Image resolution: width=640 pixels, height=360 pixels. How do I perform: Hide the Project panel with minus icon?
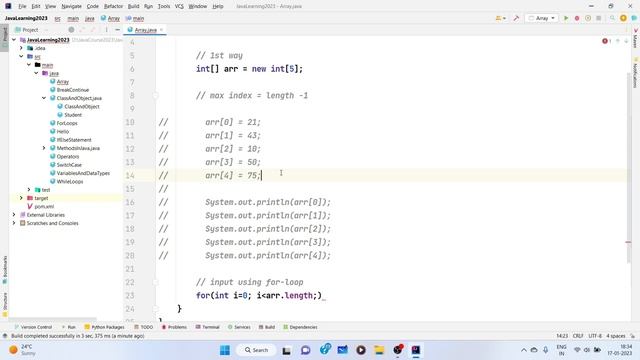[118, 30]
